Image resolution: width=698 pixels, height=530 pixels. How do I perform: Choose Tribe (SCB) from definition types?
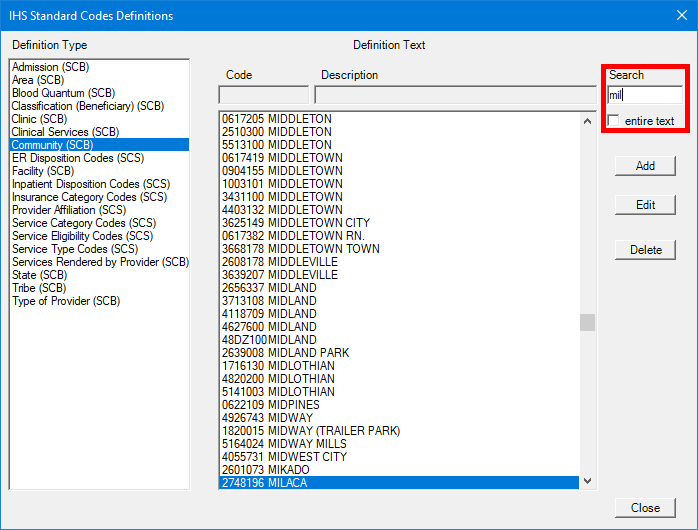tap(39, 288)
